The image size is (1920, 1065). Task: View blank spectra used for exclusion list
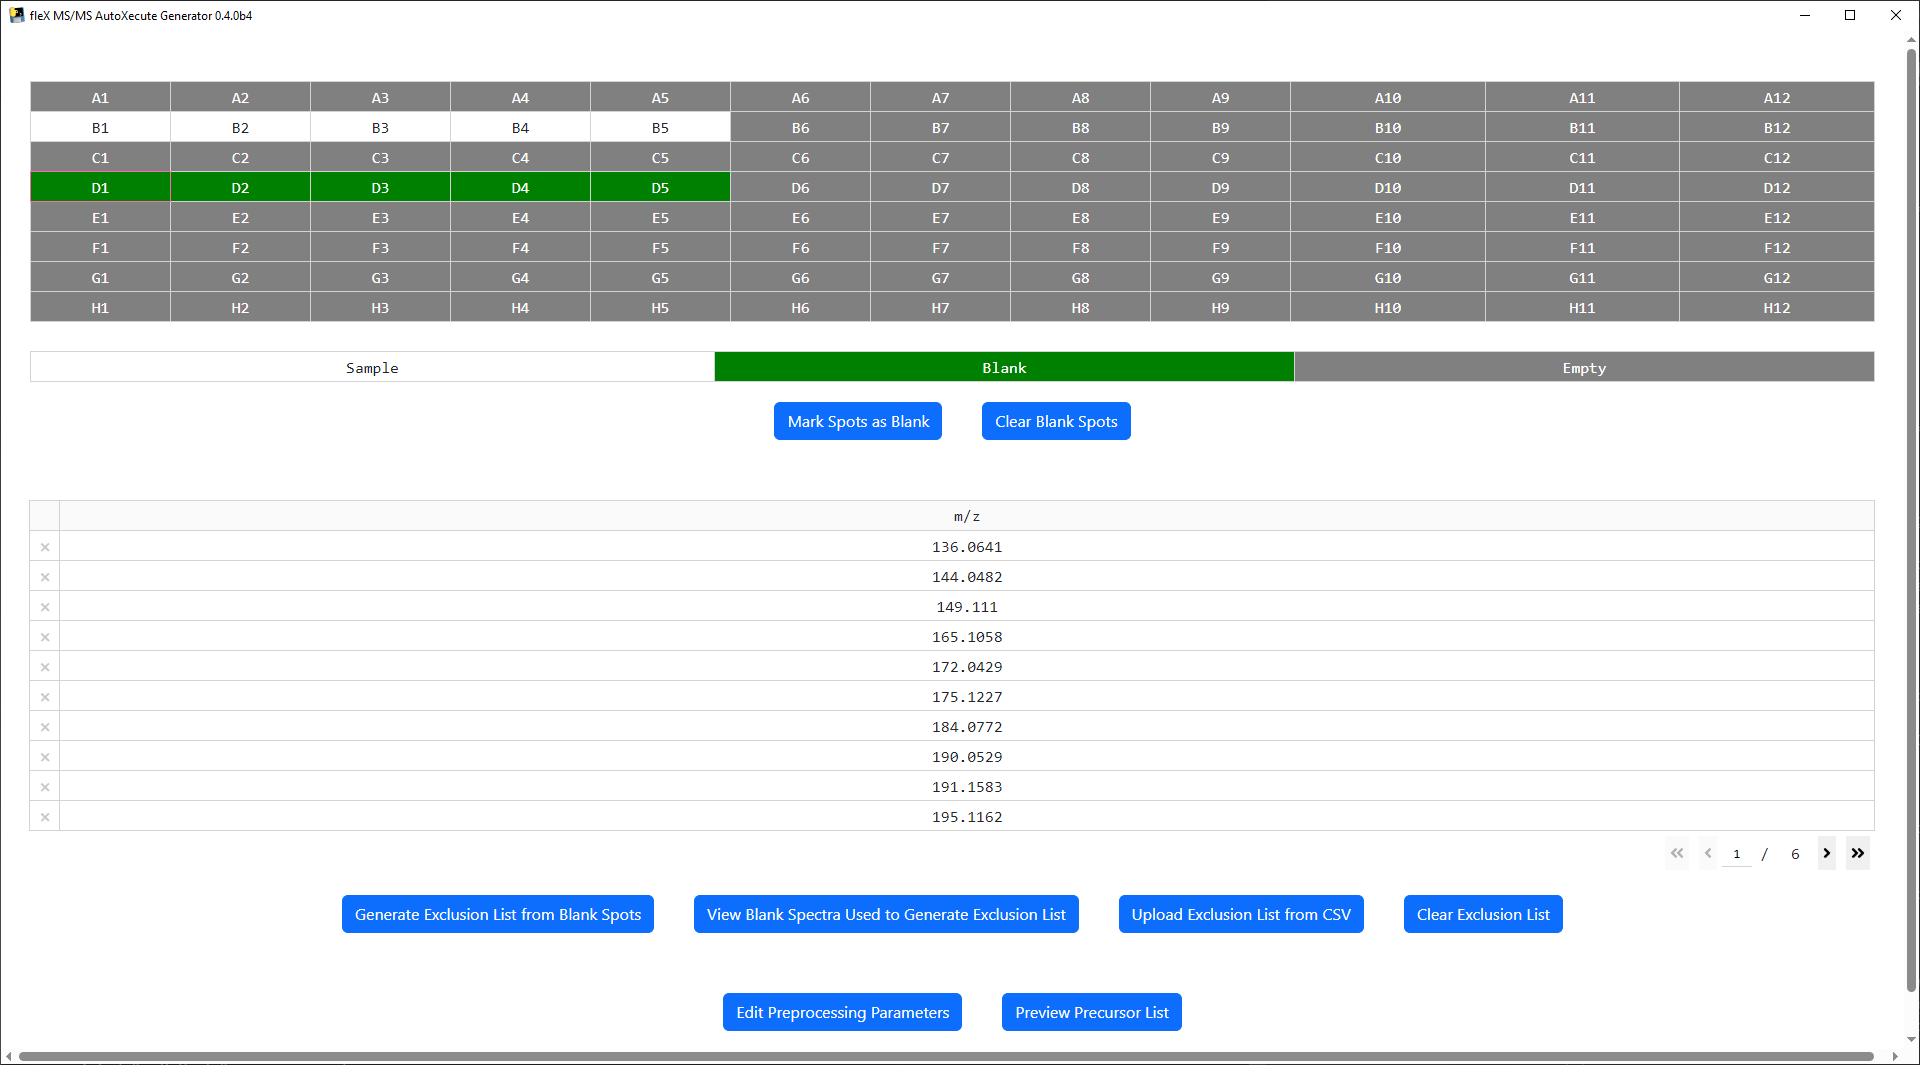click(886, 914)
